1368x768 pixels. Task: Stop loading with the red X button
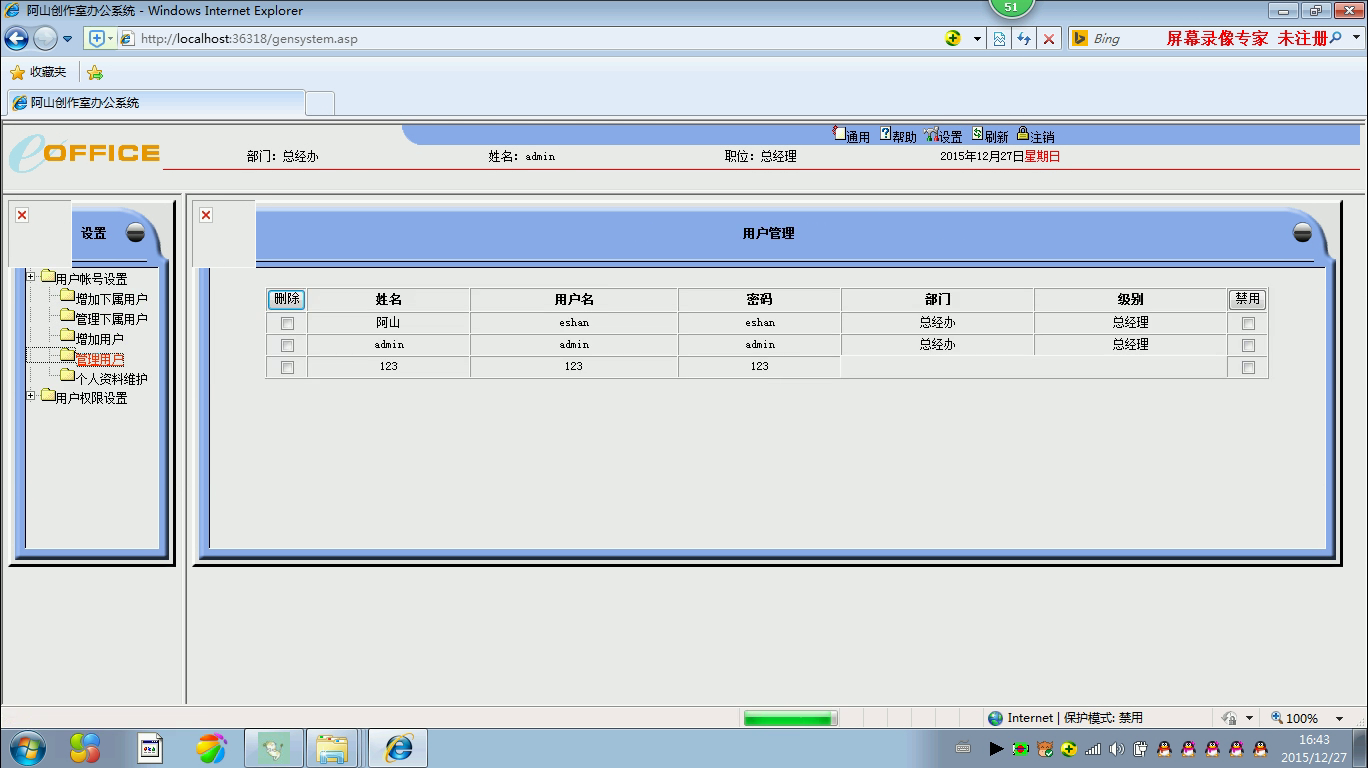point(1048,39)
